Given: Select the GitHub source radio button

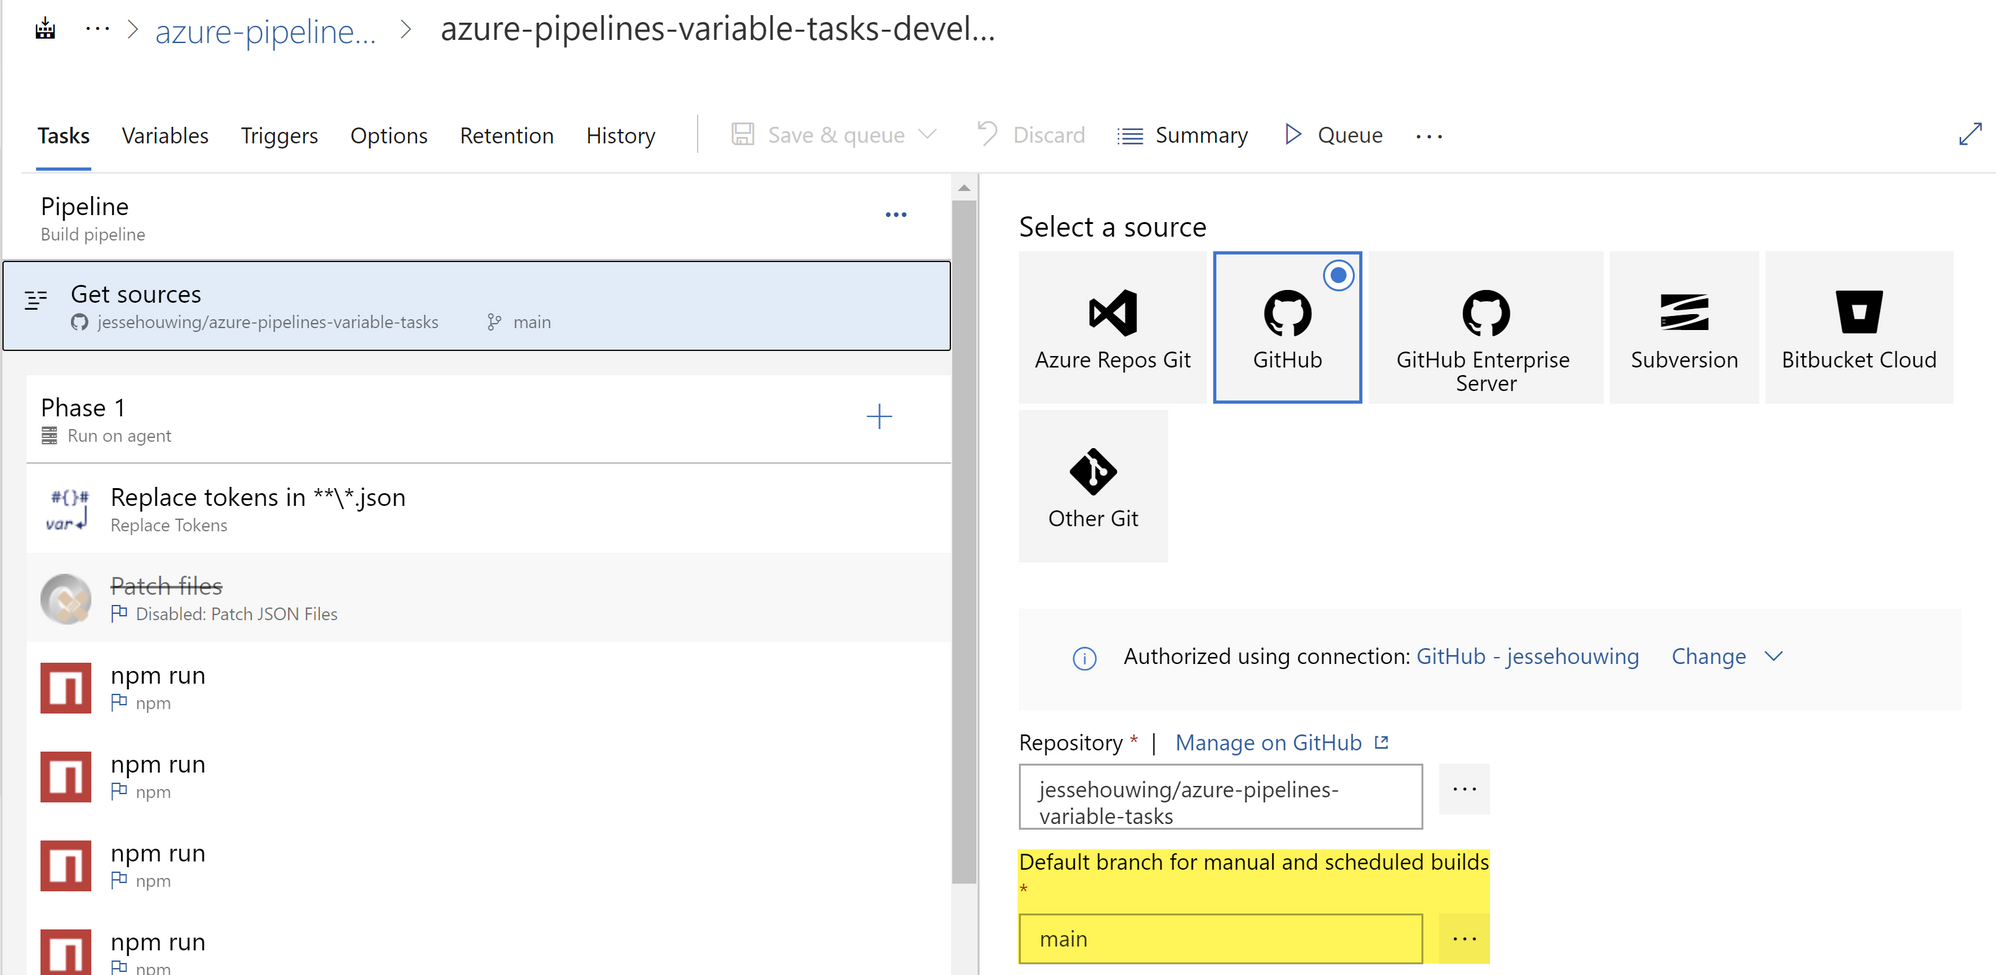Looking at the screenshot, I should [1338, 275].
